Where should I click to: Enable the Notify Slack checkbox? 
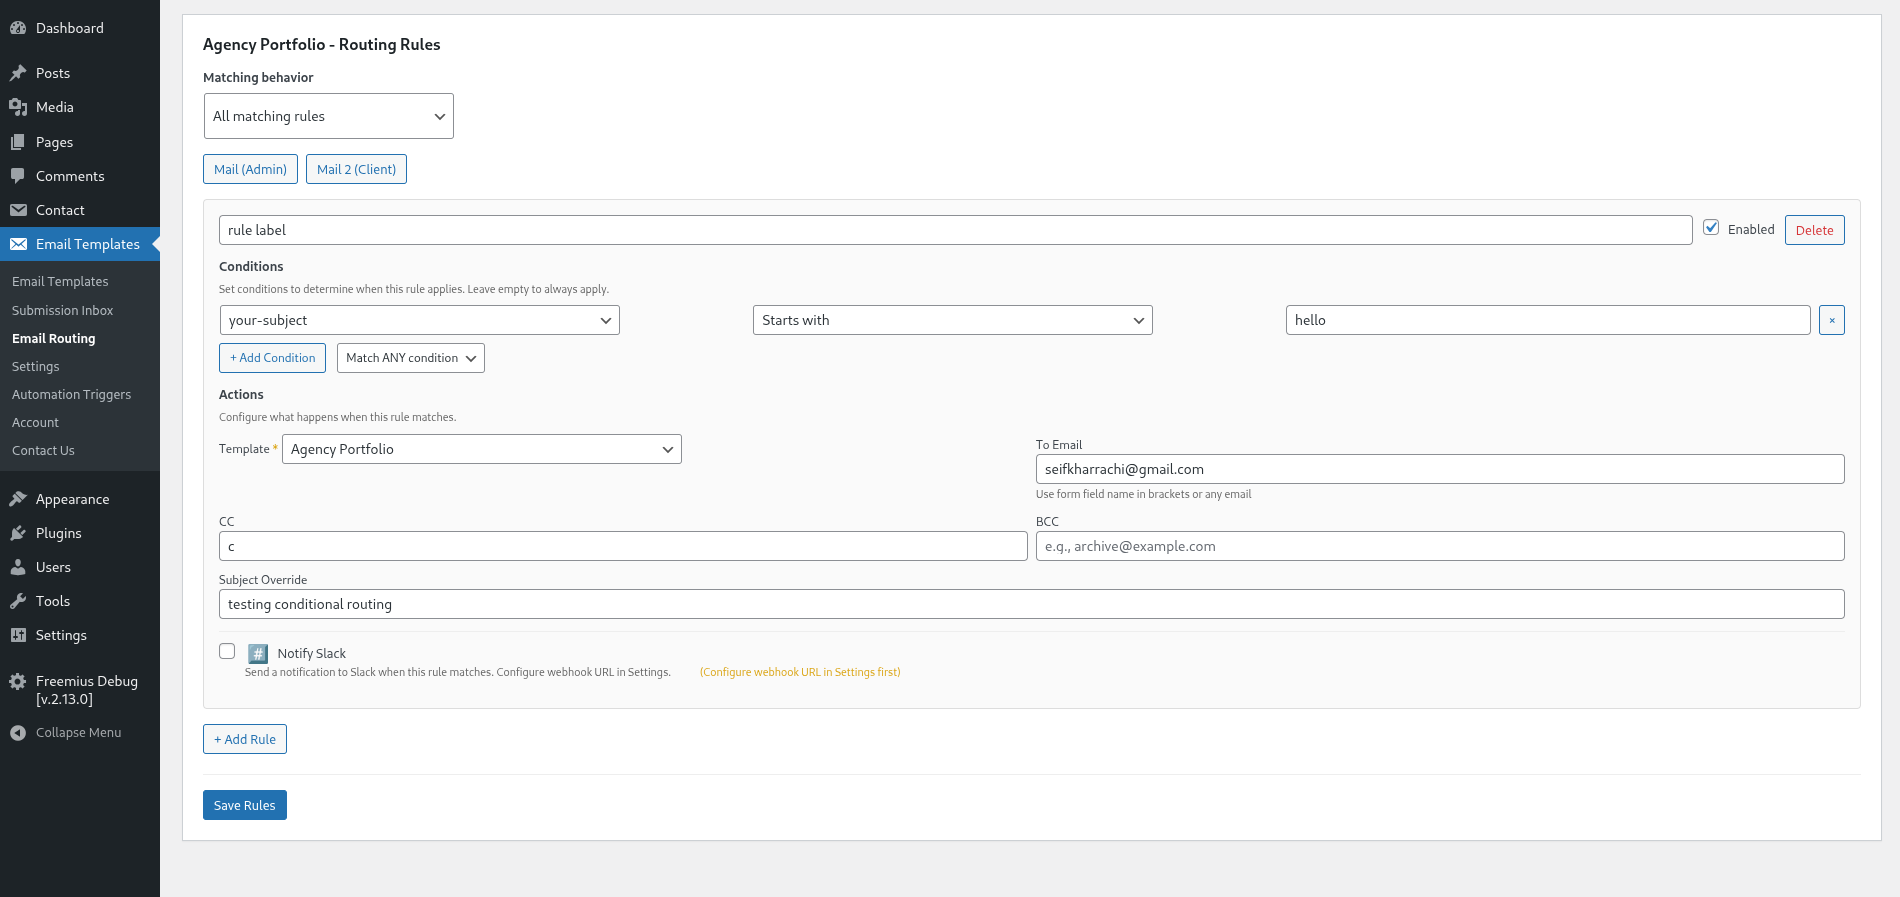pos(227,651)
